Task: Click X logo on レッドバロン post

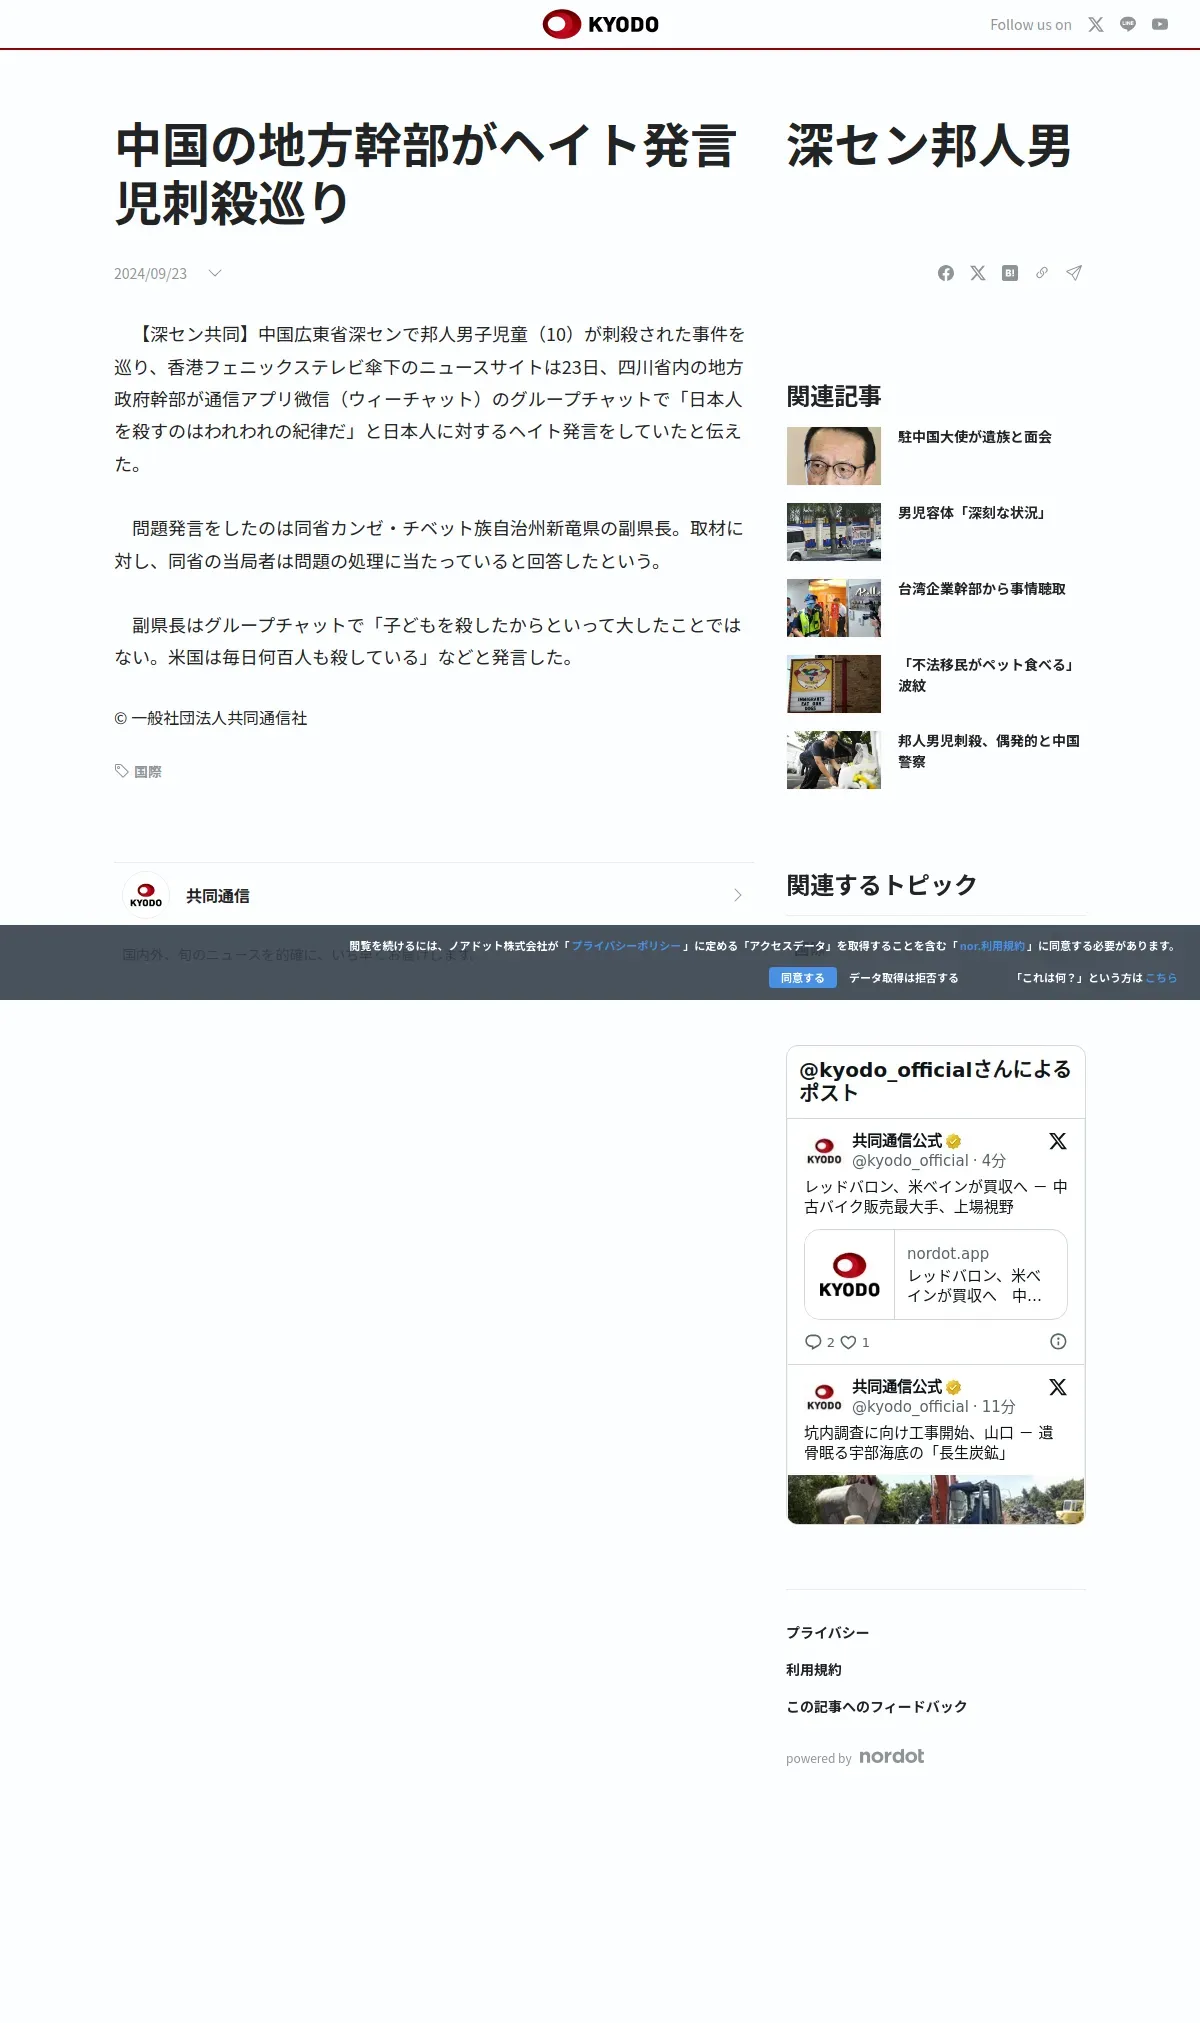Action: pos(1058,1141)
